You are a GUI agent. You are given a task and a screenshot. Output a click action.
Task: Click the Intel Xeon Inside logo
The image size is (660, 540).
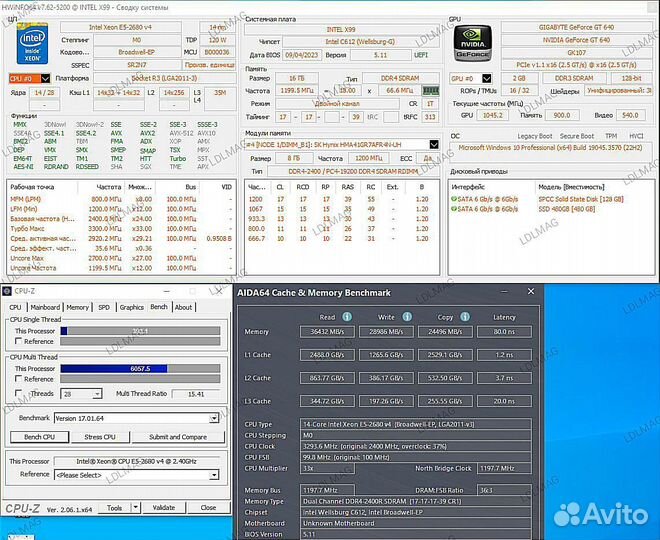tap(32, 43)
